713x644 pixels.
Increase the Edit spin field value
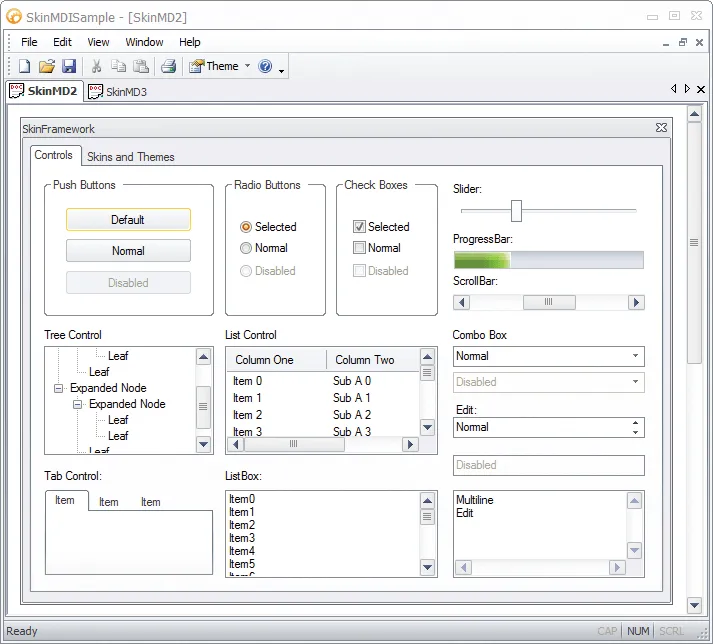tap(635, 423)
